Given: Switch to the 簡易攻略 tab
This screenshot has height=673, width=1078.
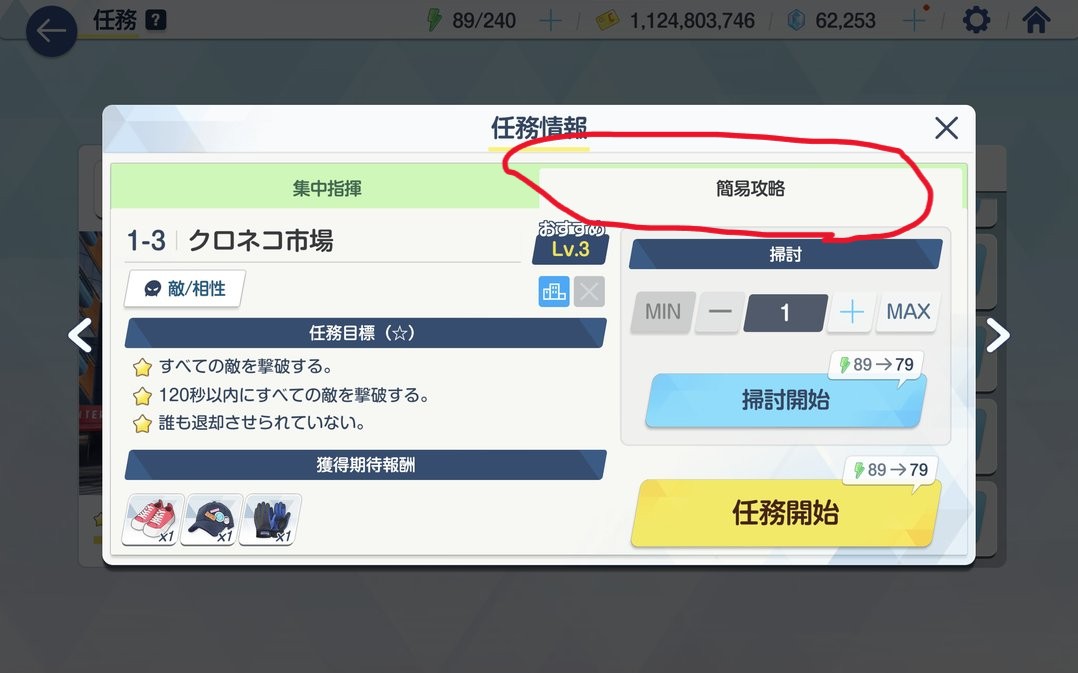Looking at the screenshot, I should [x=750, y=188].
